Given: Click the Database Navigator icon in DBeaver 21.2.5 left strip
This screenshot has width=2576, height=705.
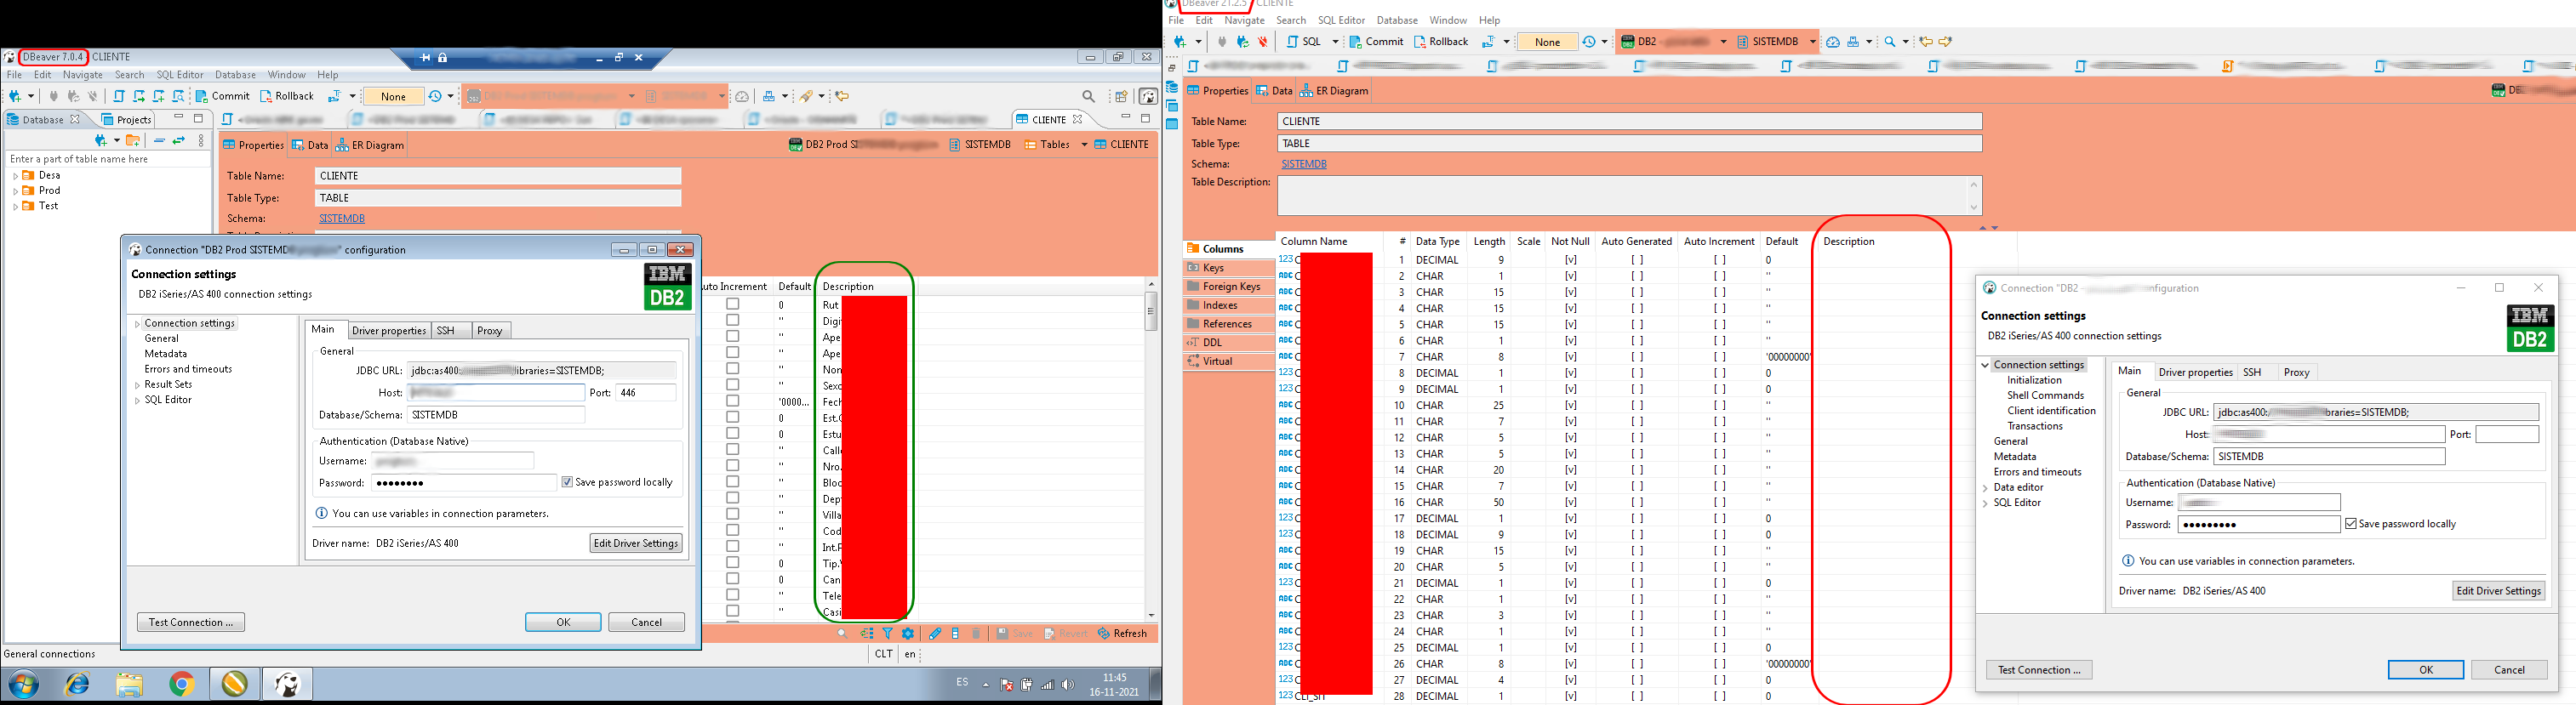Looking at the screenshot, I should (x=1173, y=88).
